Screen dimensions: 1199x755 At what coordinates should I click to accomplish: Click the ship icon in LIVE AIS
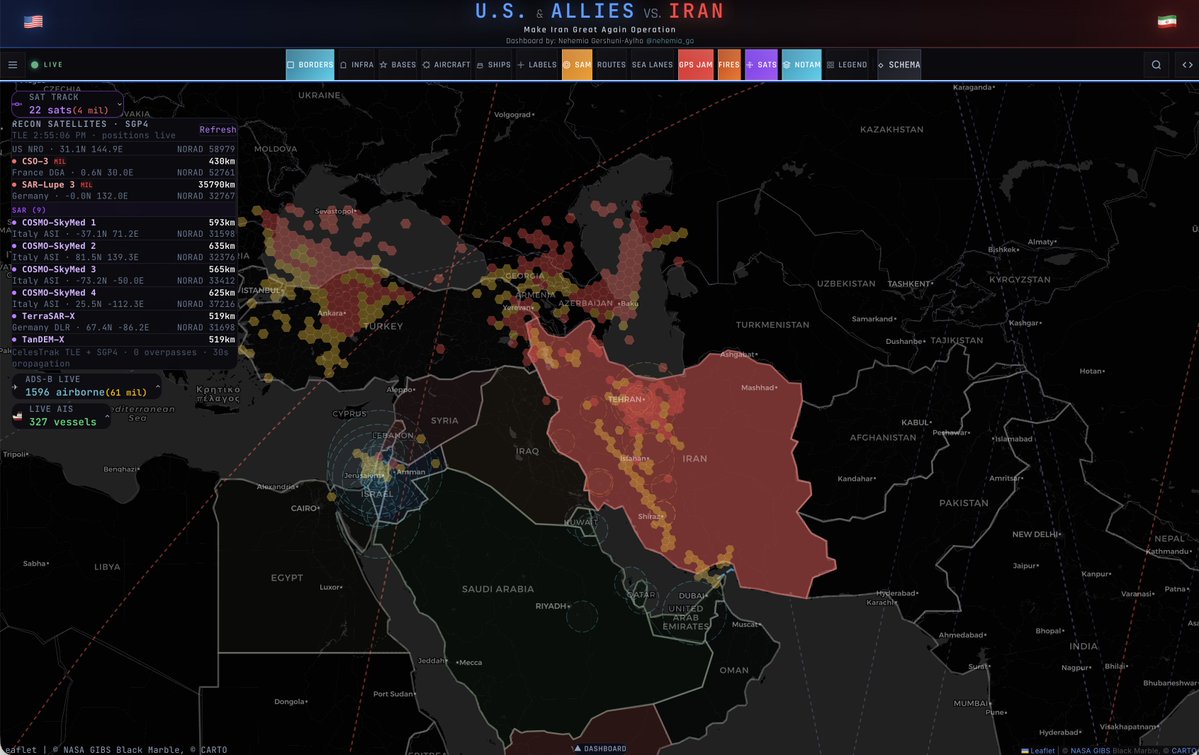(x=18, y=416)
